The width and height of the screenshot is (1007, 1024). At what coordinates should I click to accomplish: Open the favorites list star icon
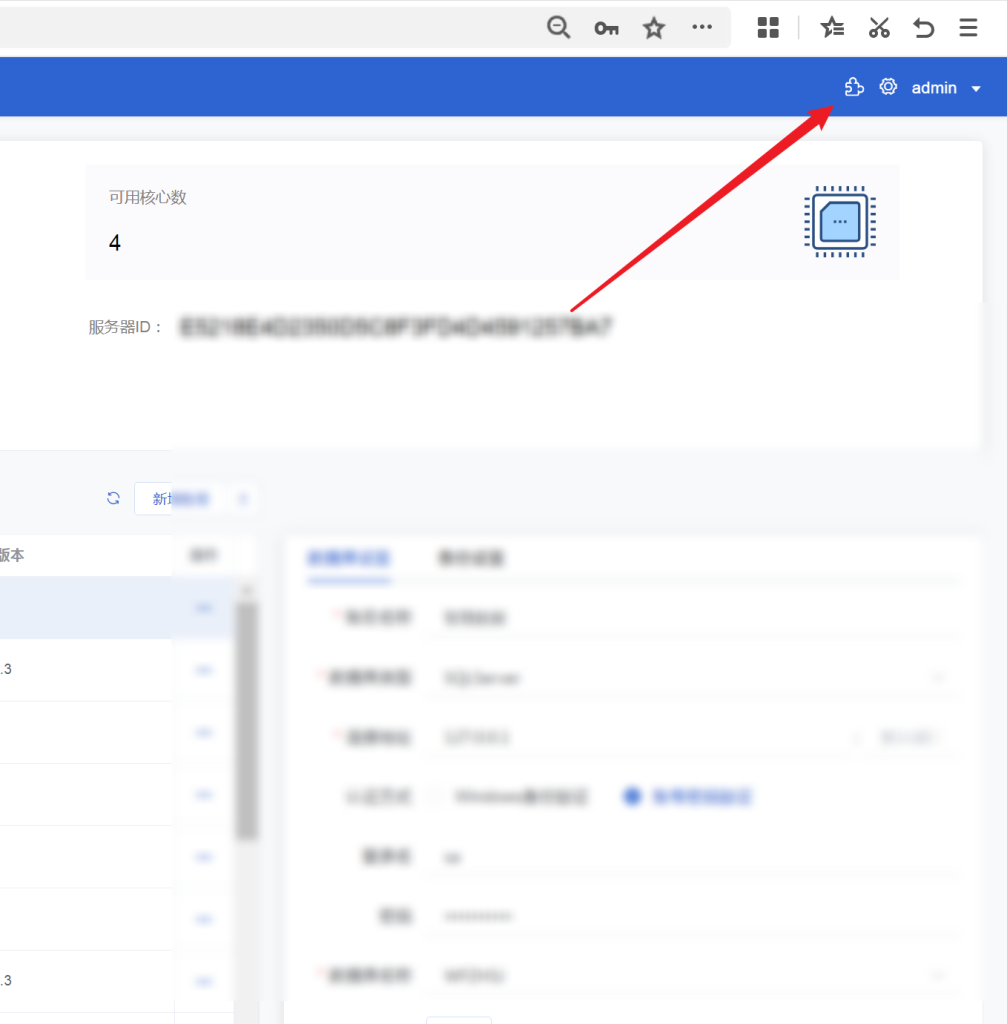[x=832, y=27]
